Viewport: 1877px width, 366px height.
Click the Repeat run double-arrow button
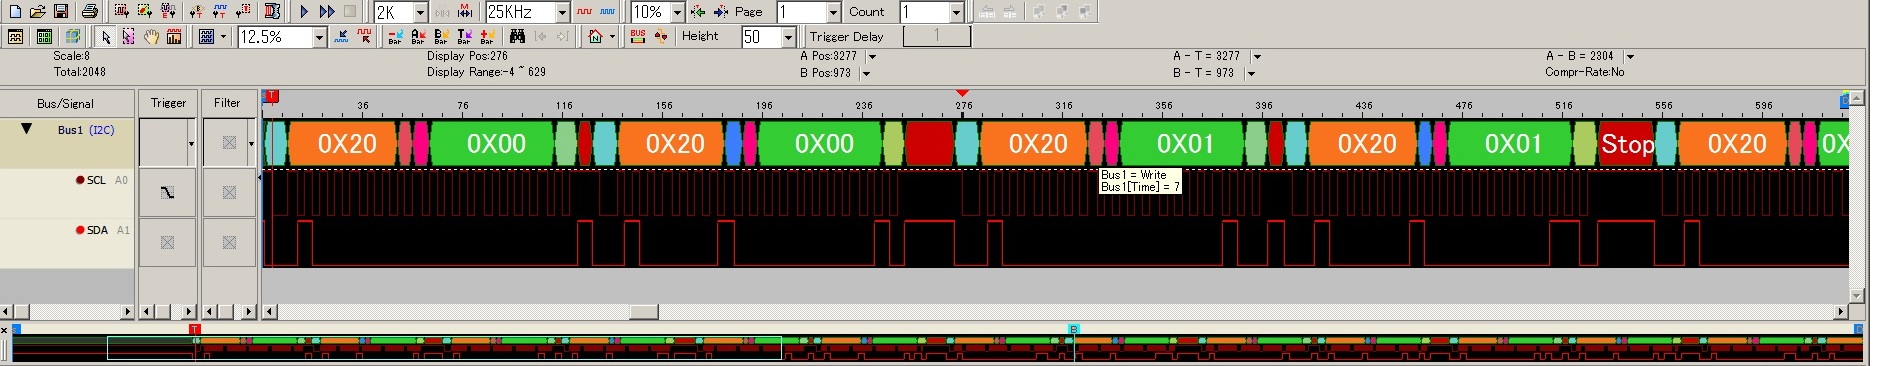pyautogui.click(x=327, y=11)
